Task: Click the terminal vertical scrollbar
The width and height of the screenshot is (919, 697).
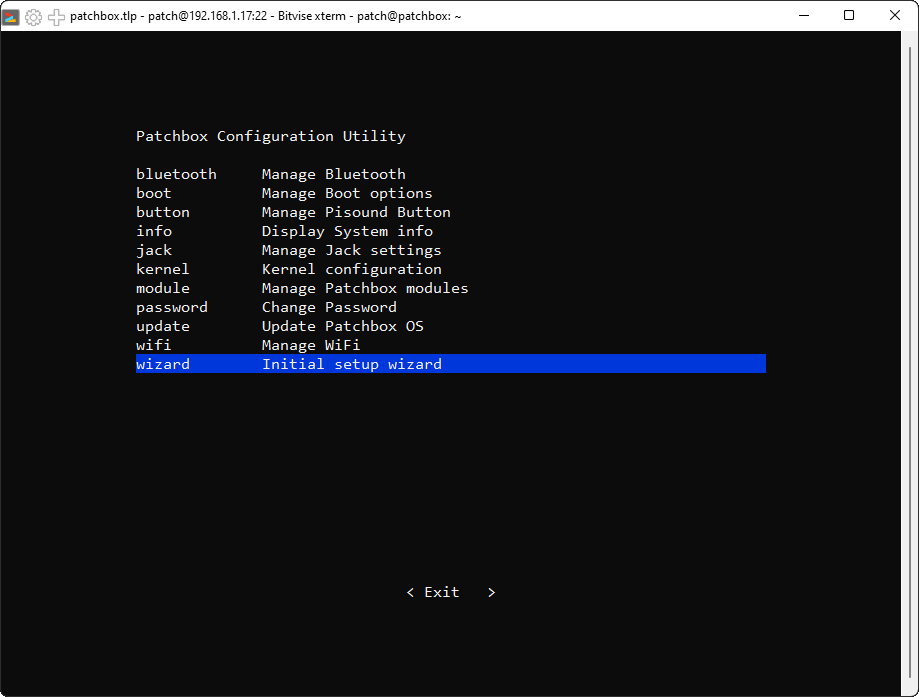Action: coord(910,363)
